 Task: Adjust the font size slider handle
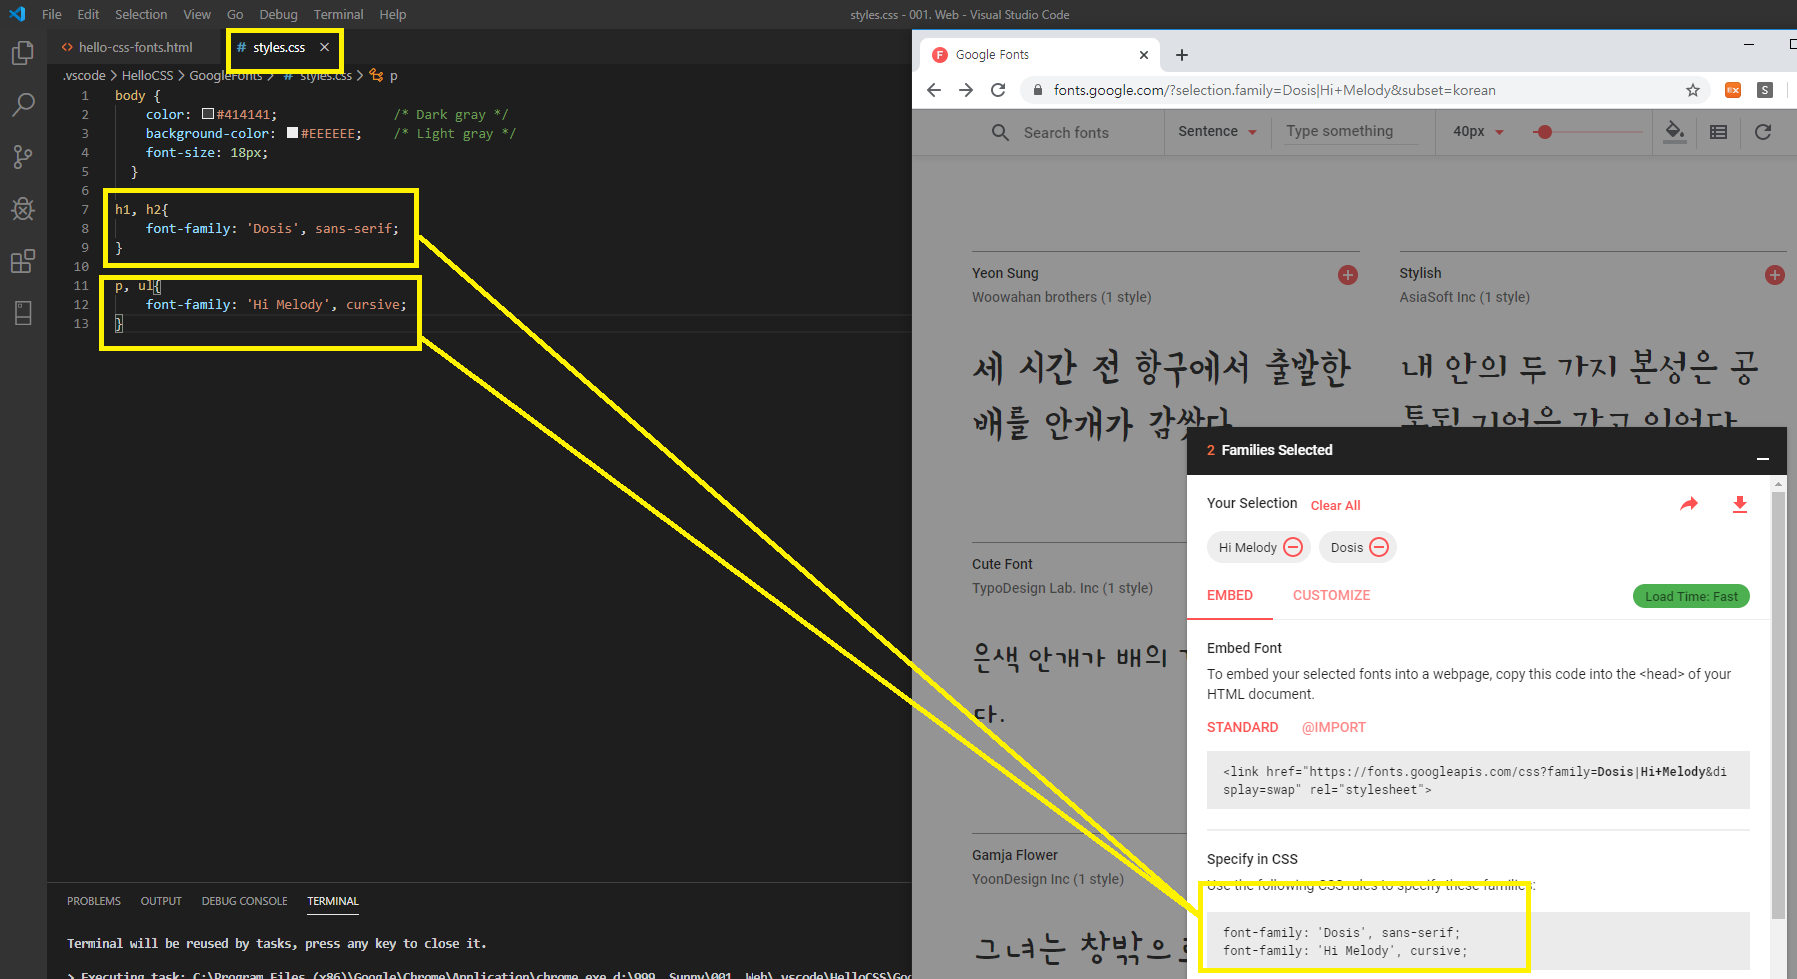[x=1544, y=132]
